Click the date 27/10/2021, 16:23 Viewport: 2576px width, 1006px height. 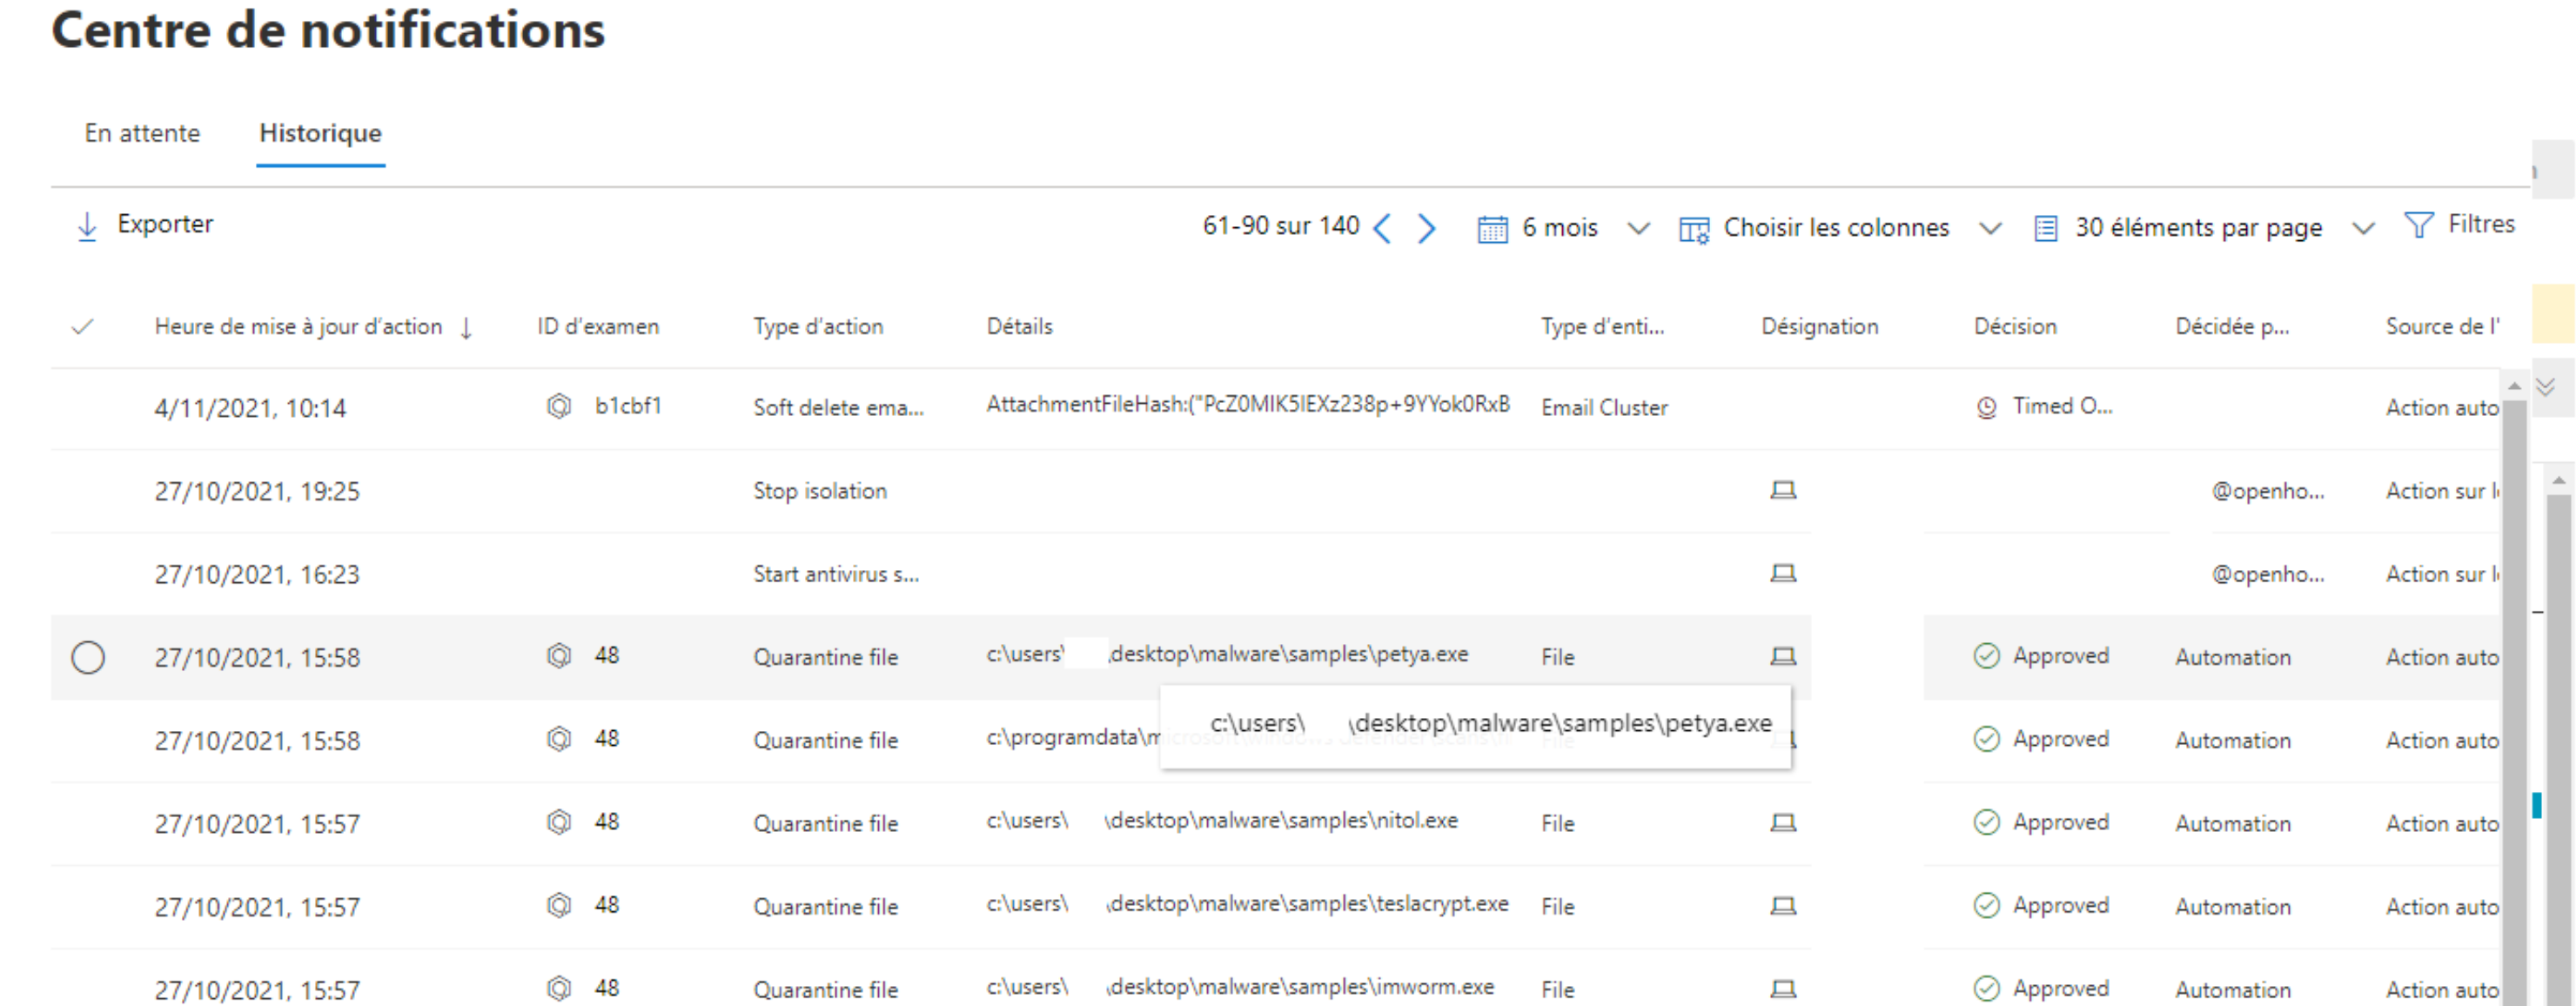pos(257,574)
